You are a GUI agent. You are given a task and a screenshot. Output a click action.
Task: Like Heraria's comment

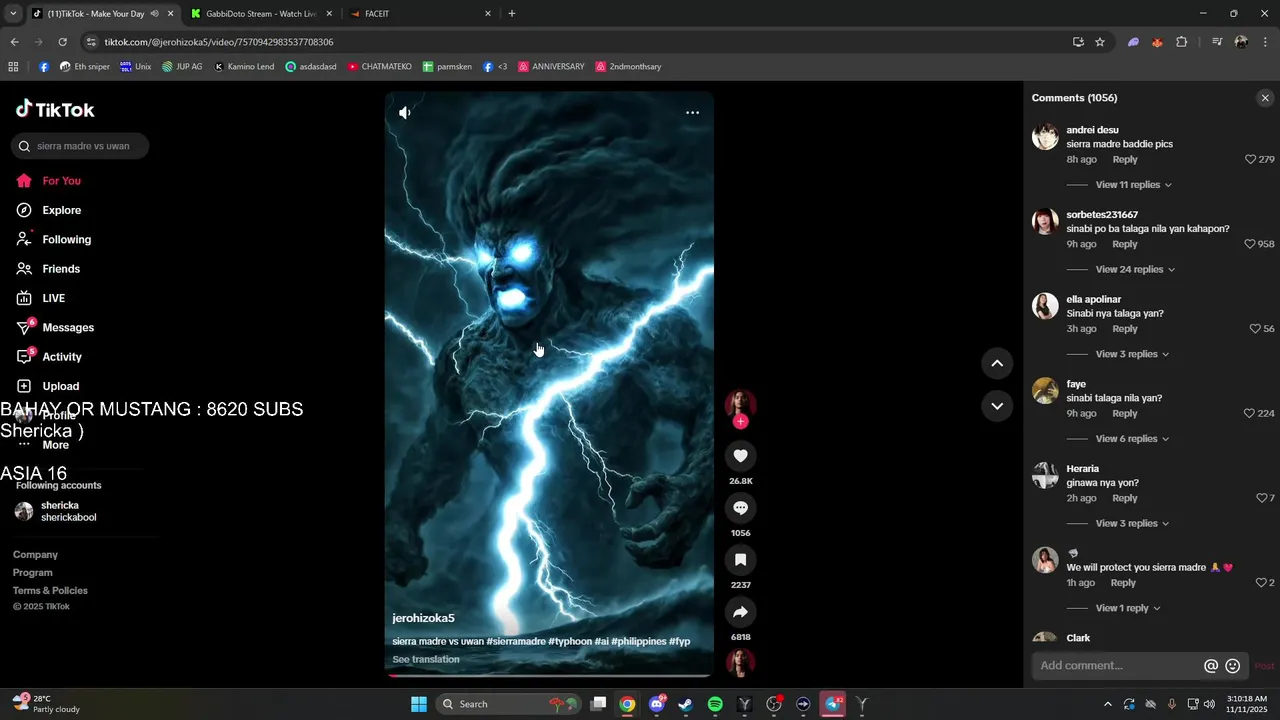[1261, 498]
